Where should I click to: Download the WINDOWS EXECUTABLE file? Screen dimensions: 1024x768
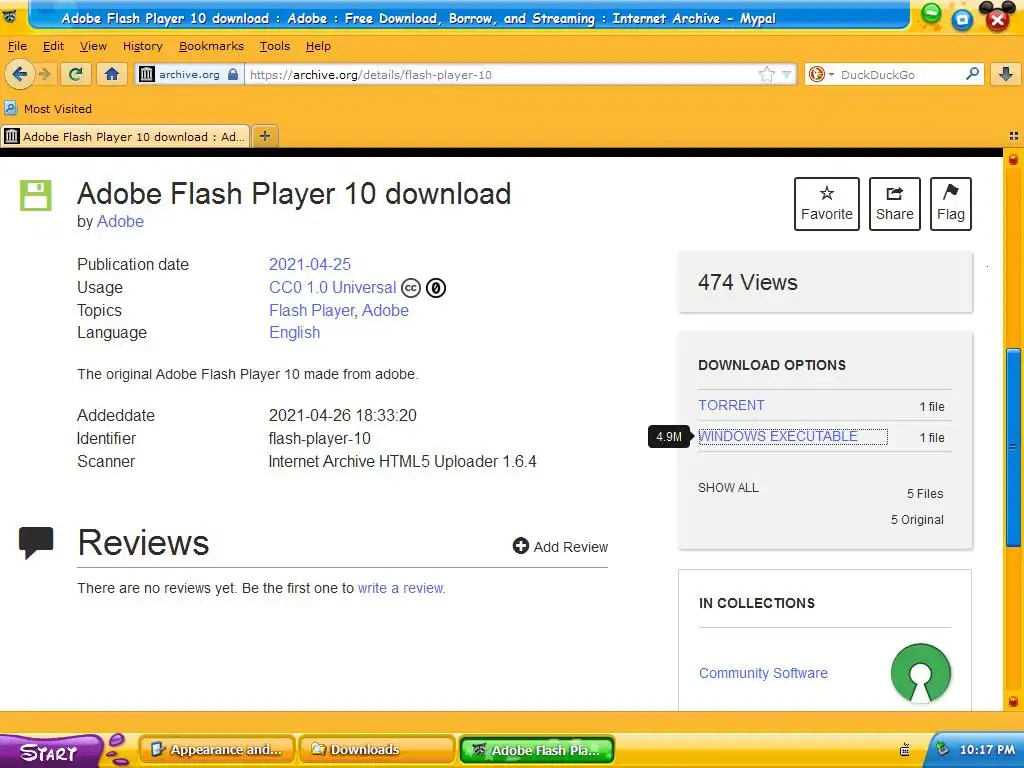click(x=778, y=436)
